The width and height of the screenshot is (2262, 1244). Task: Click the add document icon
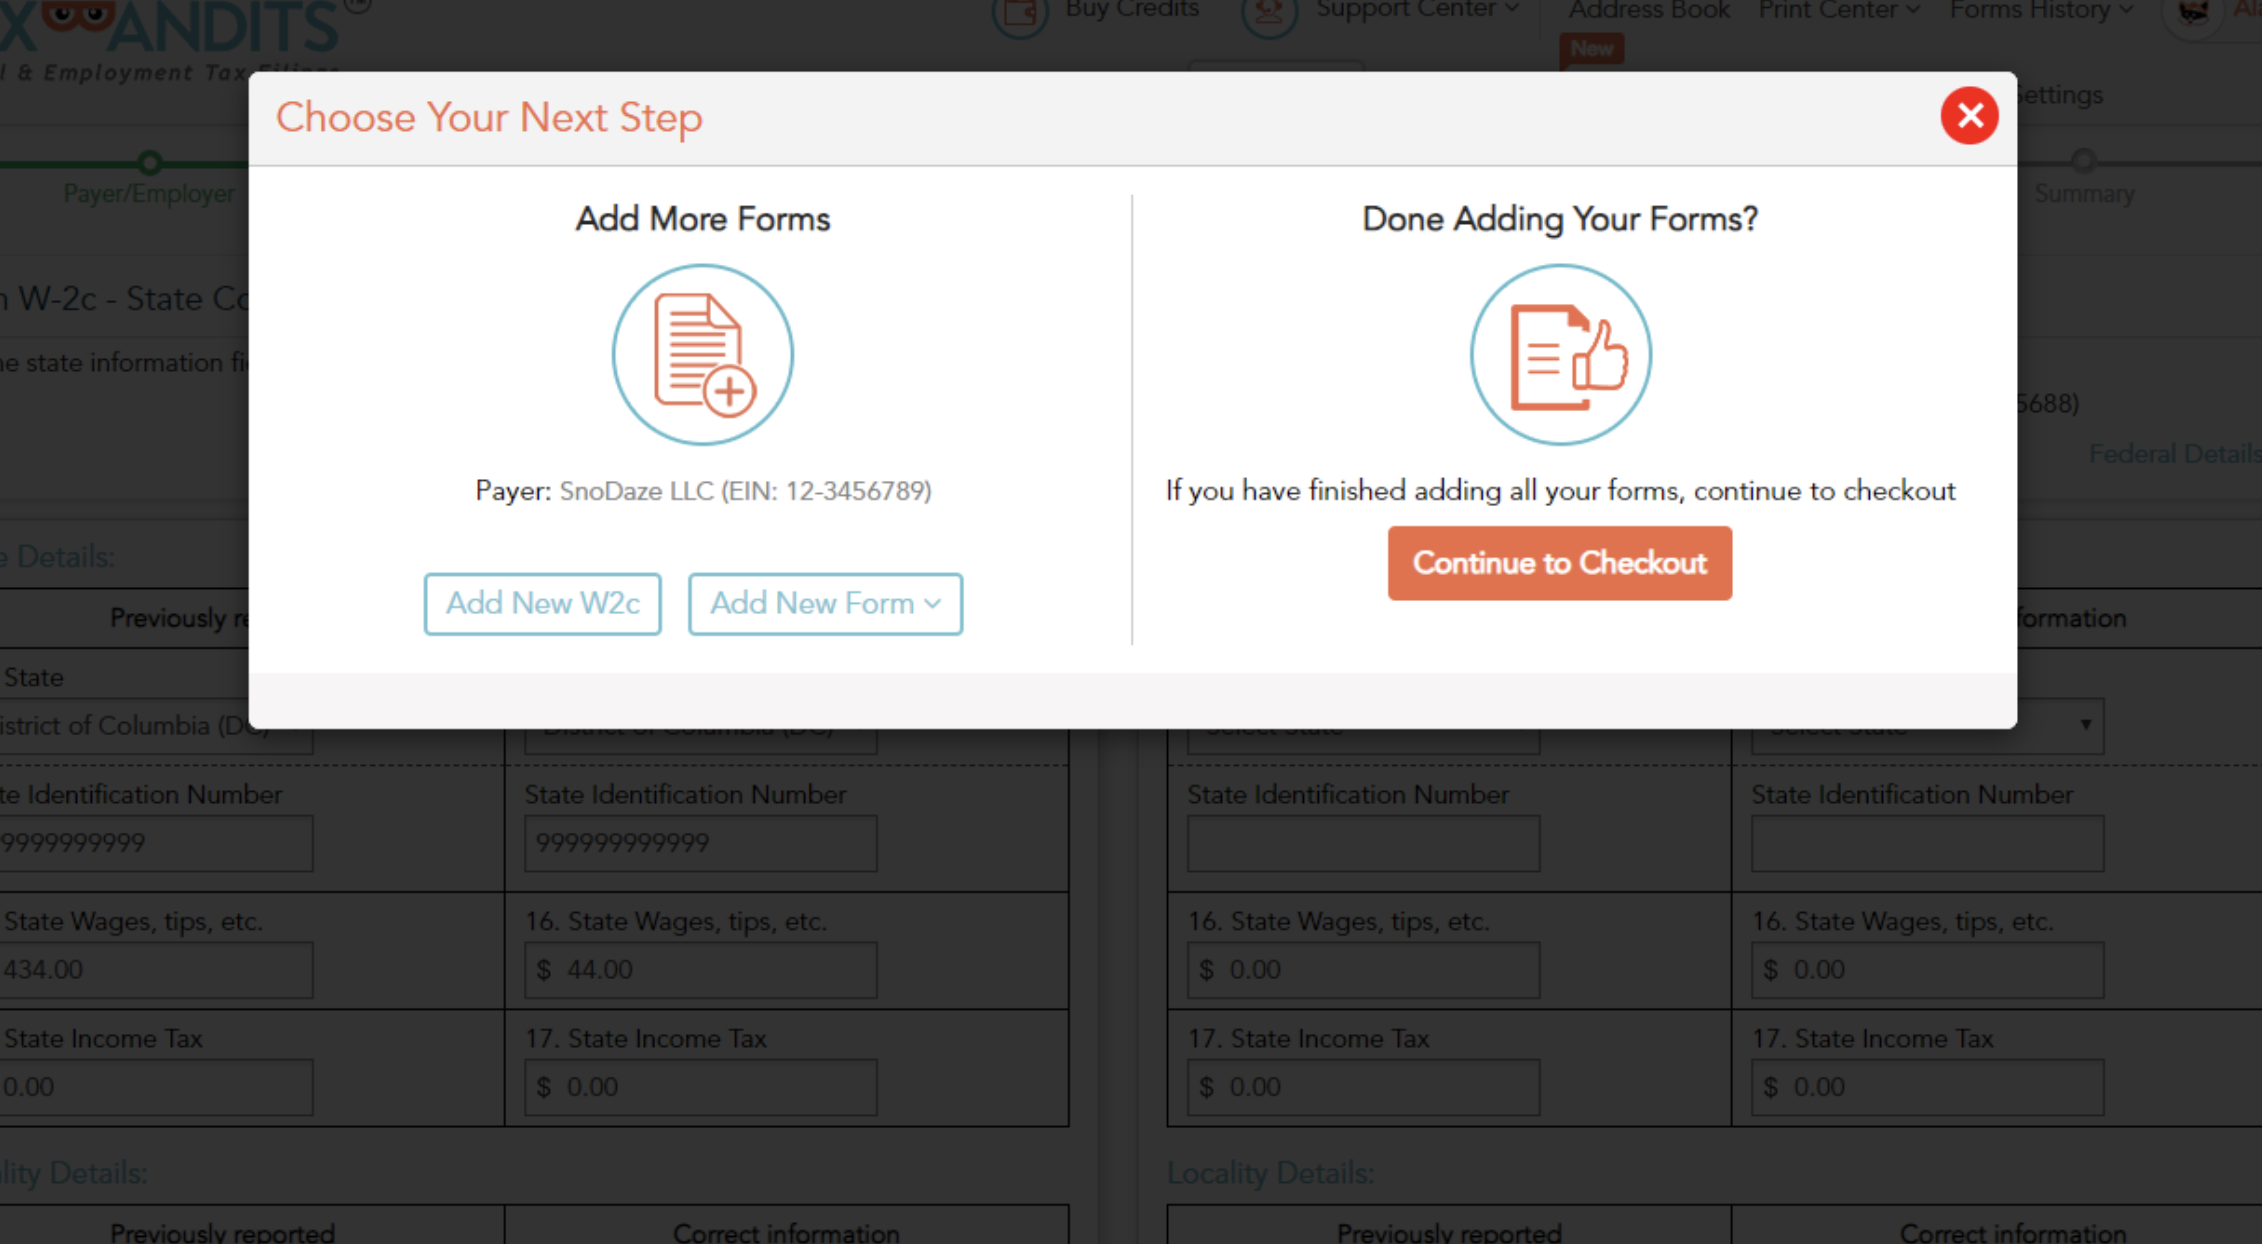[x=702, y=354]
